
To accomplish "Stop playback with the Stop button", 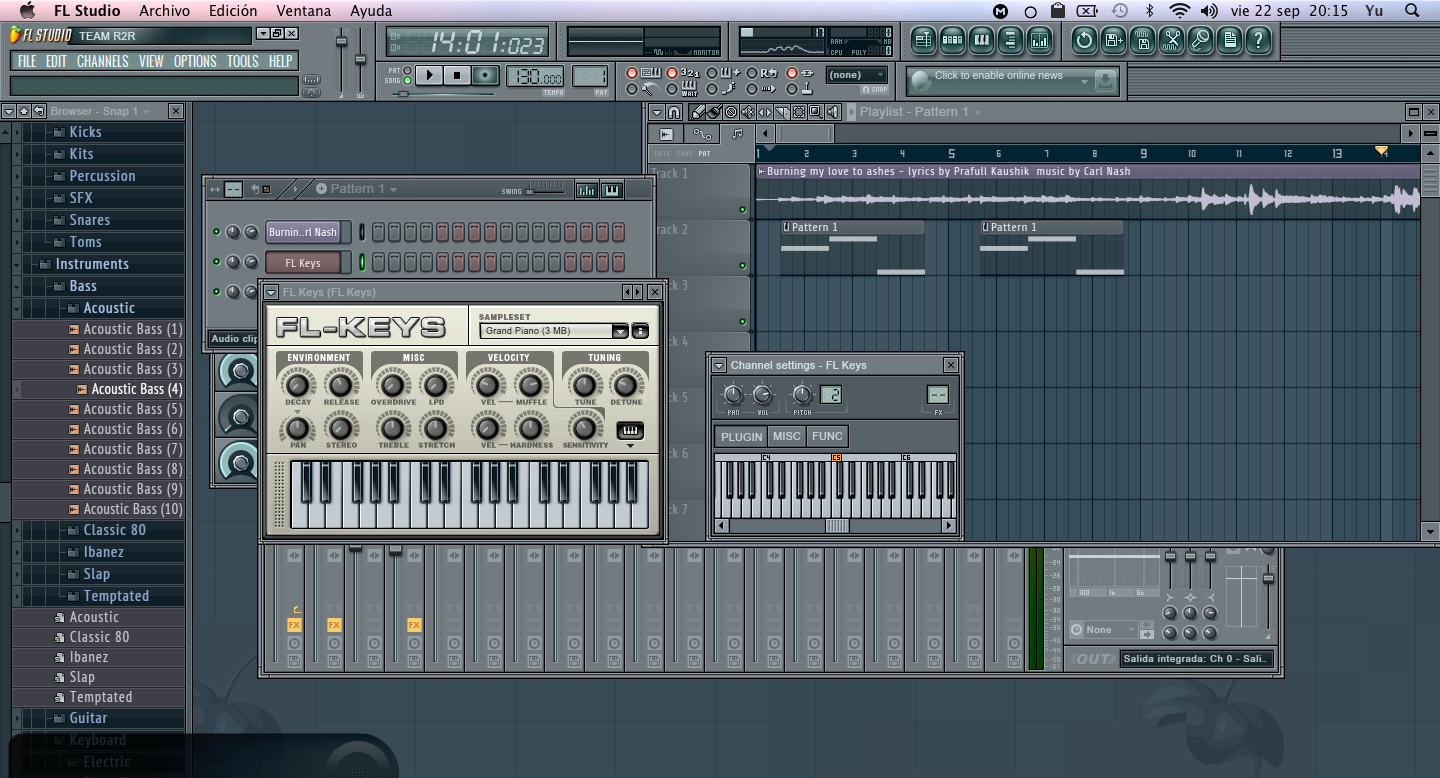I will point(457,75).
